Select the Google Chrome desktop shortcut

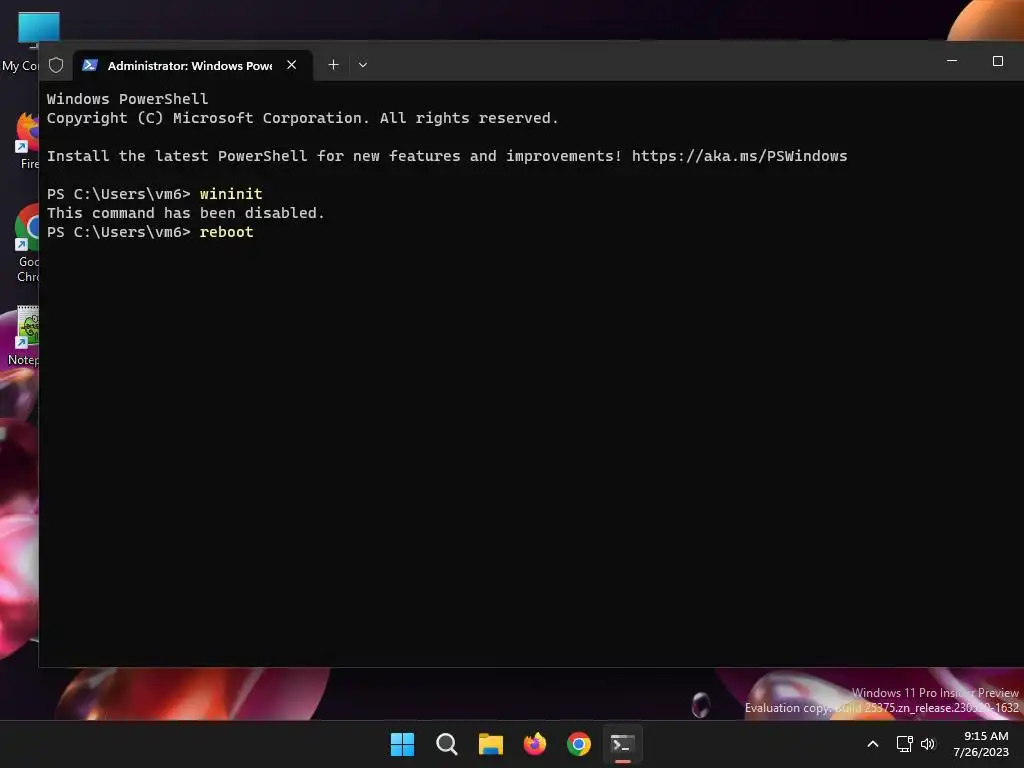25,243
